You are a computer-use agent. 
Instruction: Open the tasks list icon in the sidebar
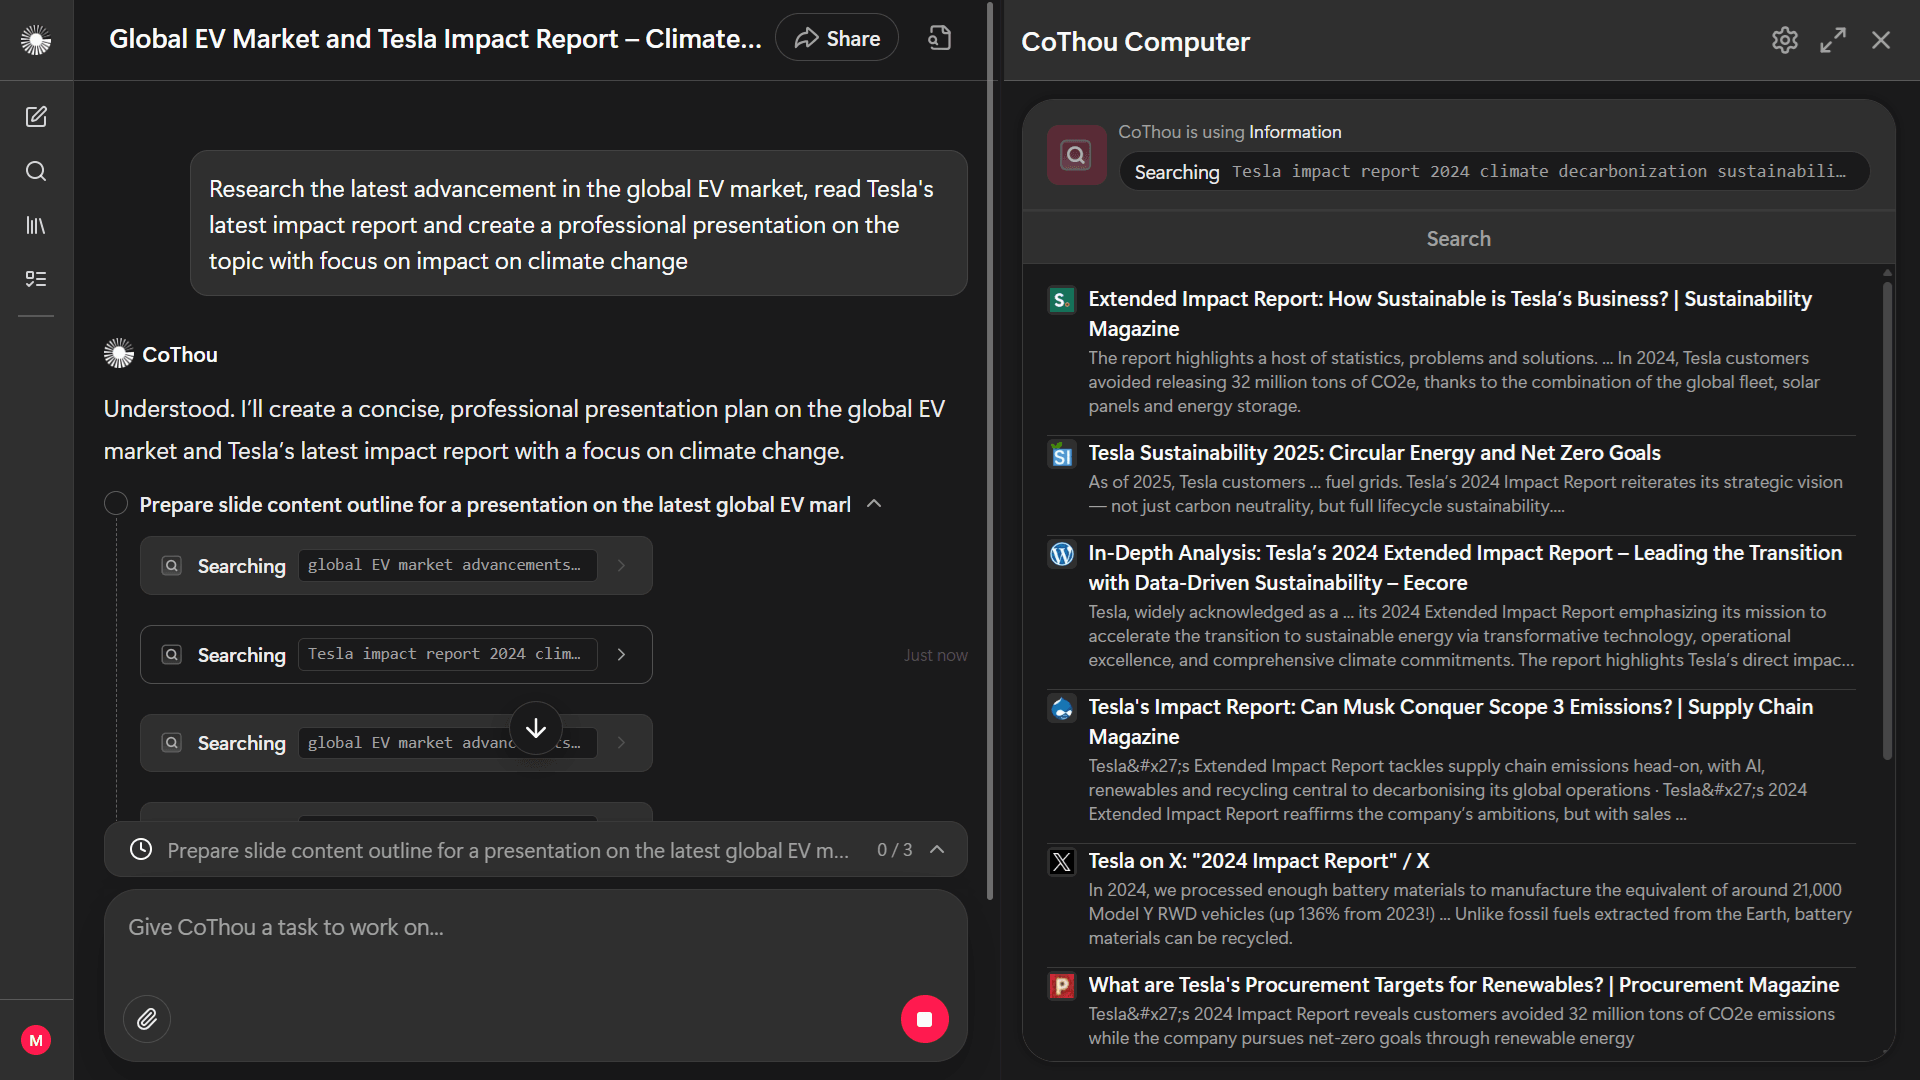36,279
